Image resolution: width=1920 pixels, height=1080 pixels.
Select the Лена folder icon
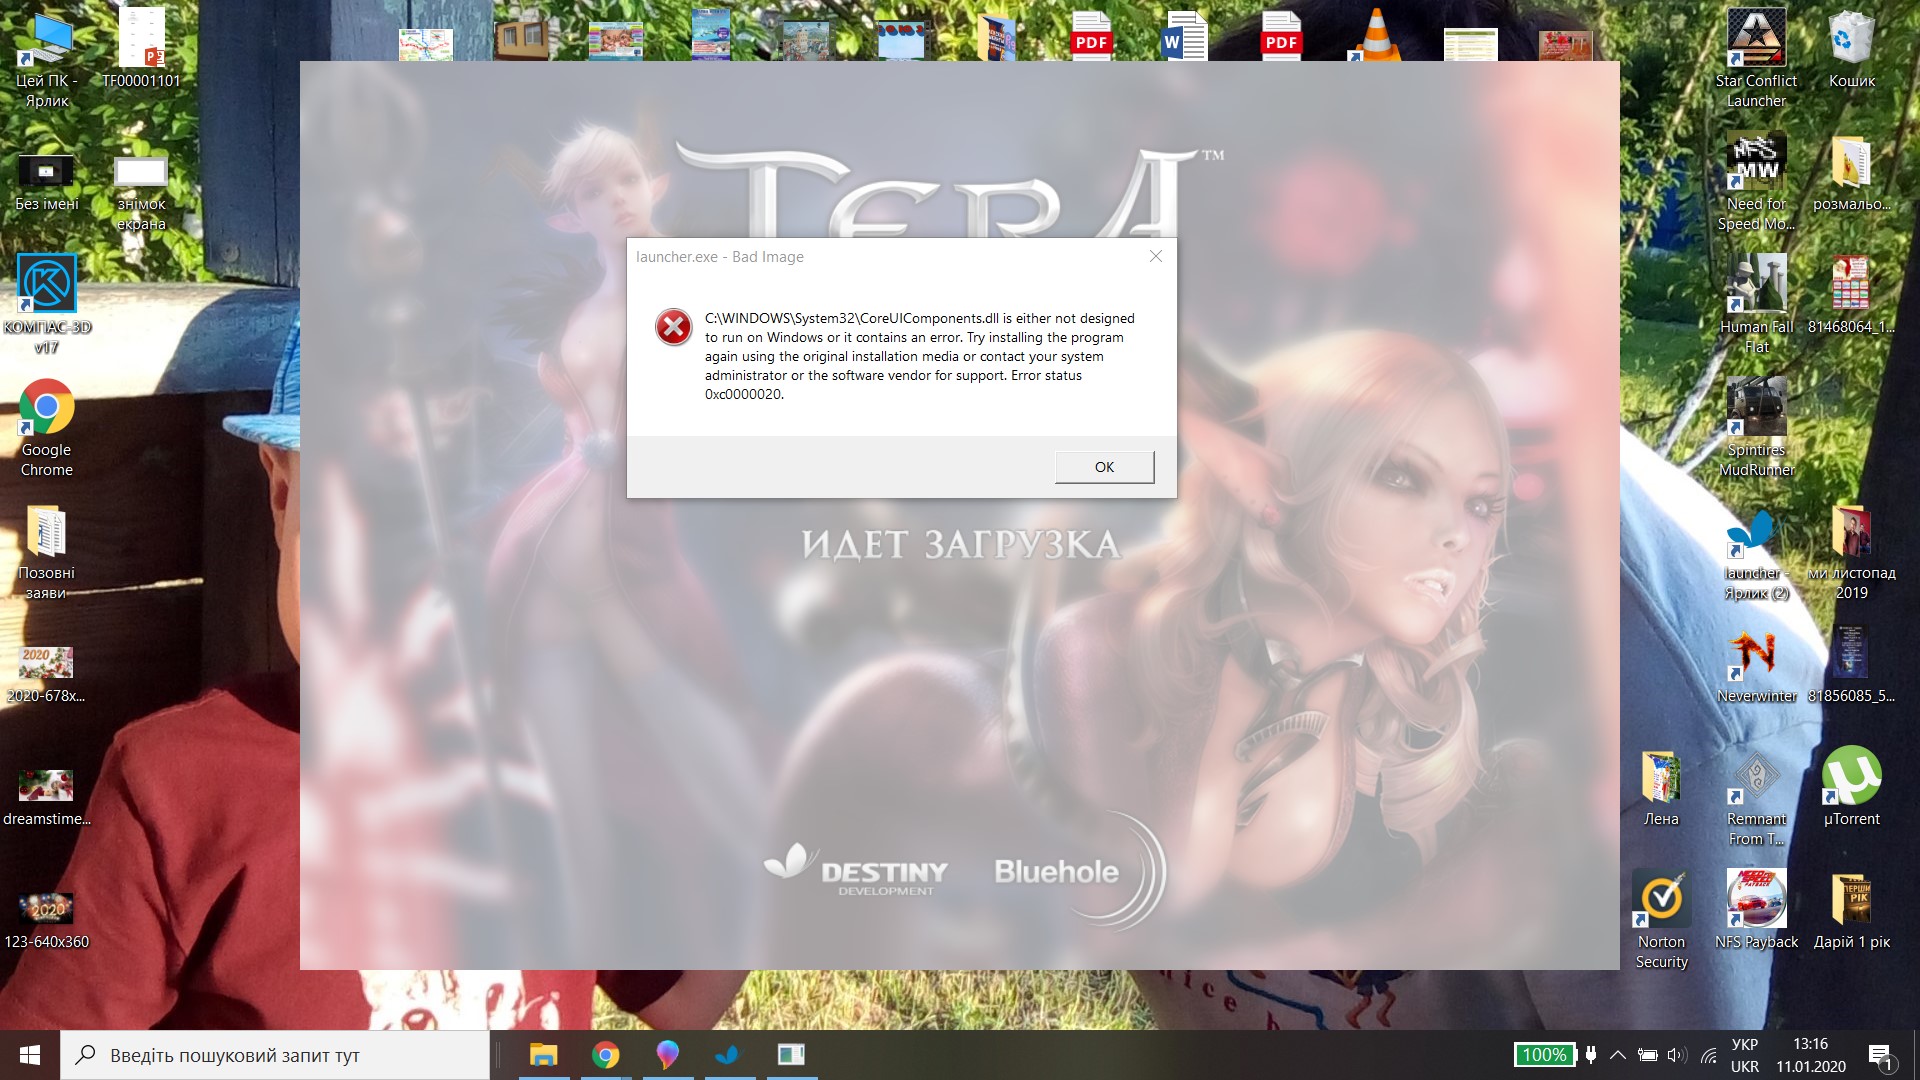click(1661, 787)
